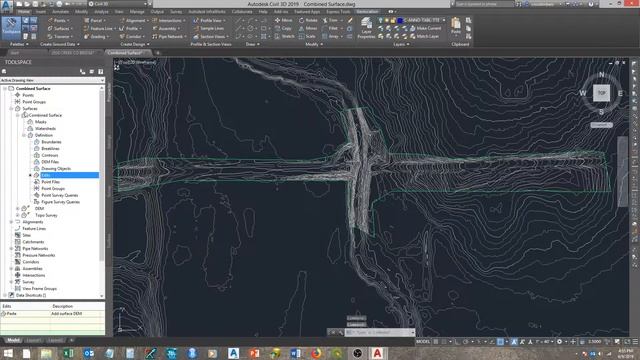Open the status bar customization menu icon
640x360 pixels.
coord(635,342)
